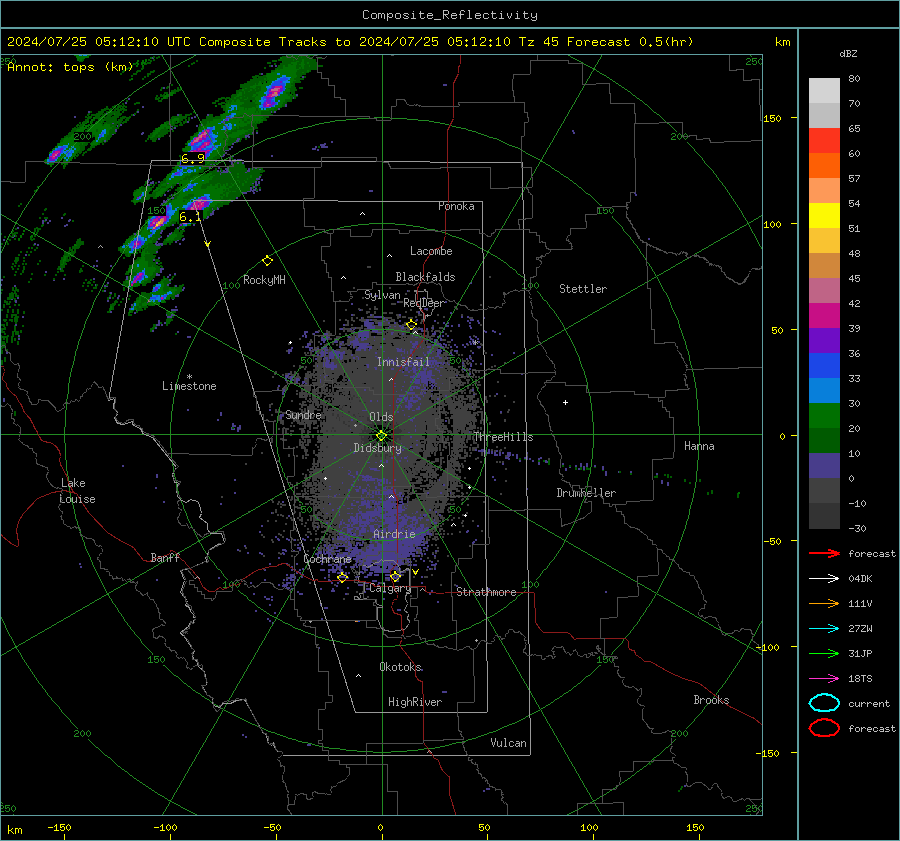Click the white plus marker east of ThreeHills
This screenshot has width=900, height=841.
click(565, 402)
